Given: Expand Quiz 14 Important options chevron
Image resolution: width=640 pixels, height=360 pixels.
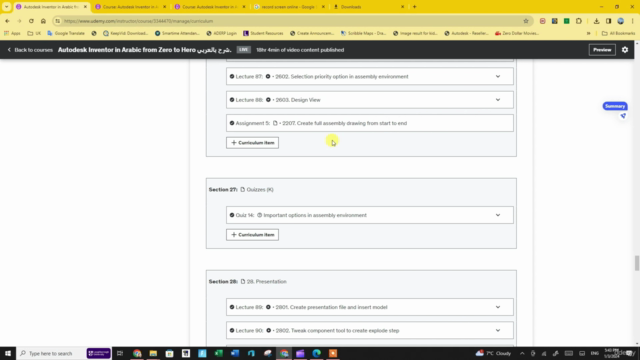Looking at the screenshot, I should tap(498, 215).
